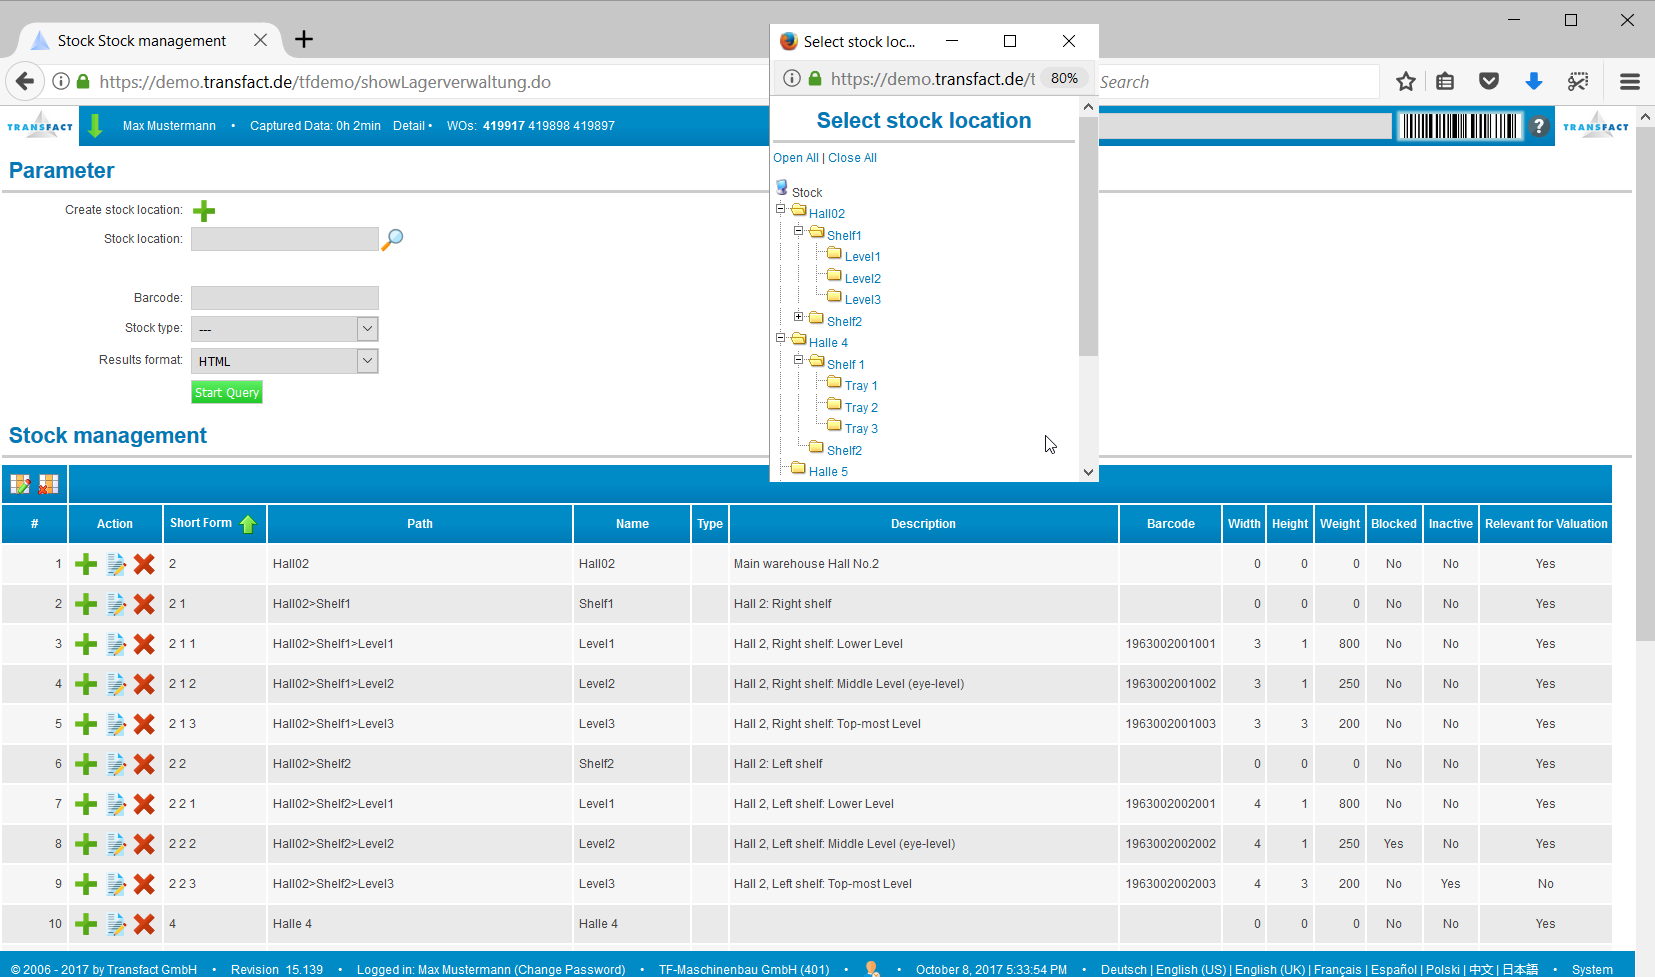Select Tray 1 in stock location tree
This screenshot has height=977, width=1655.
[861, 386]
